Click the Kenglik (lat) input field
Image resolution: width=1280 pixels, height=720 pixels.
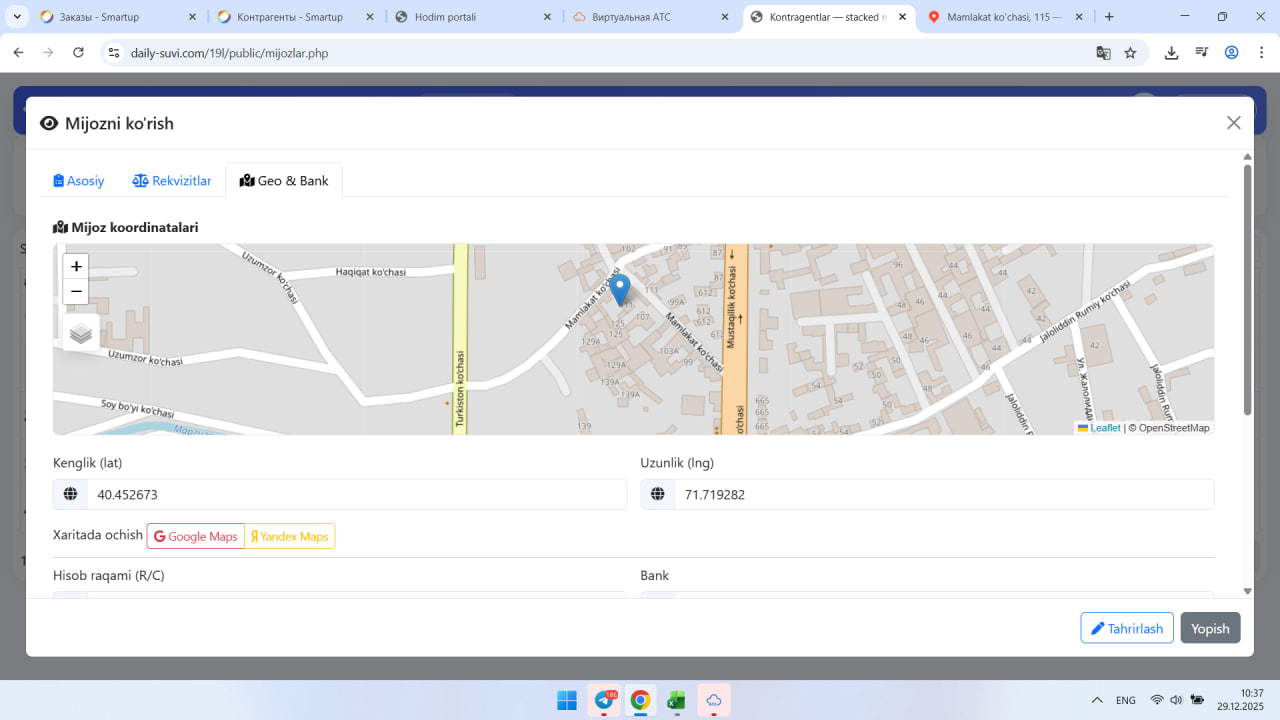[x=355, y=494]
